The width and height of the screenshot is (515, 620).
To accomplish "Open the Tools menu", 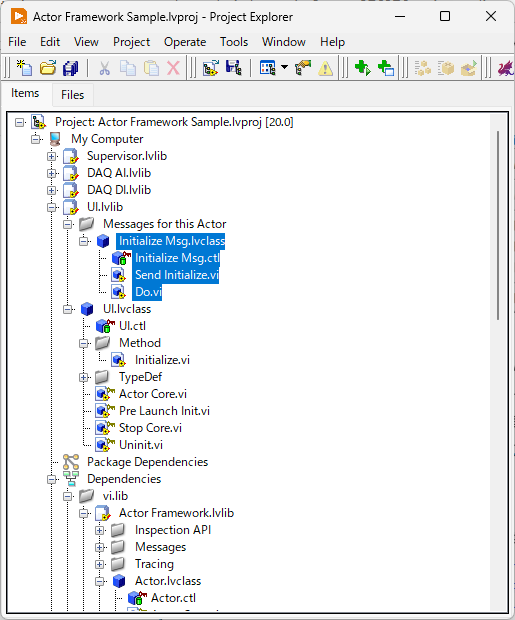I will pyautogui.click(x=234, y=42).
